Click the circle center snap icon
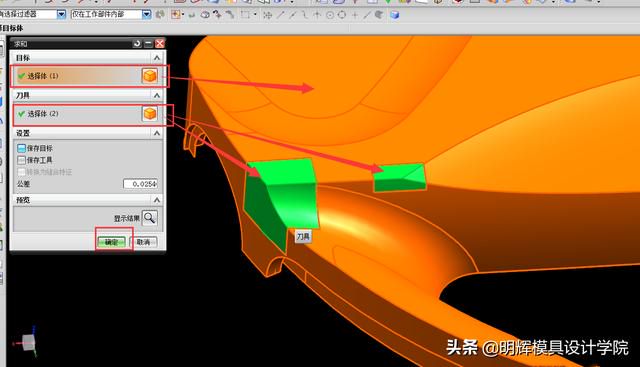The width and height of the screenshot is (640, 367). pyautogui.click(x=330, y=15)
